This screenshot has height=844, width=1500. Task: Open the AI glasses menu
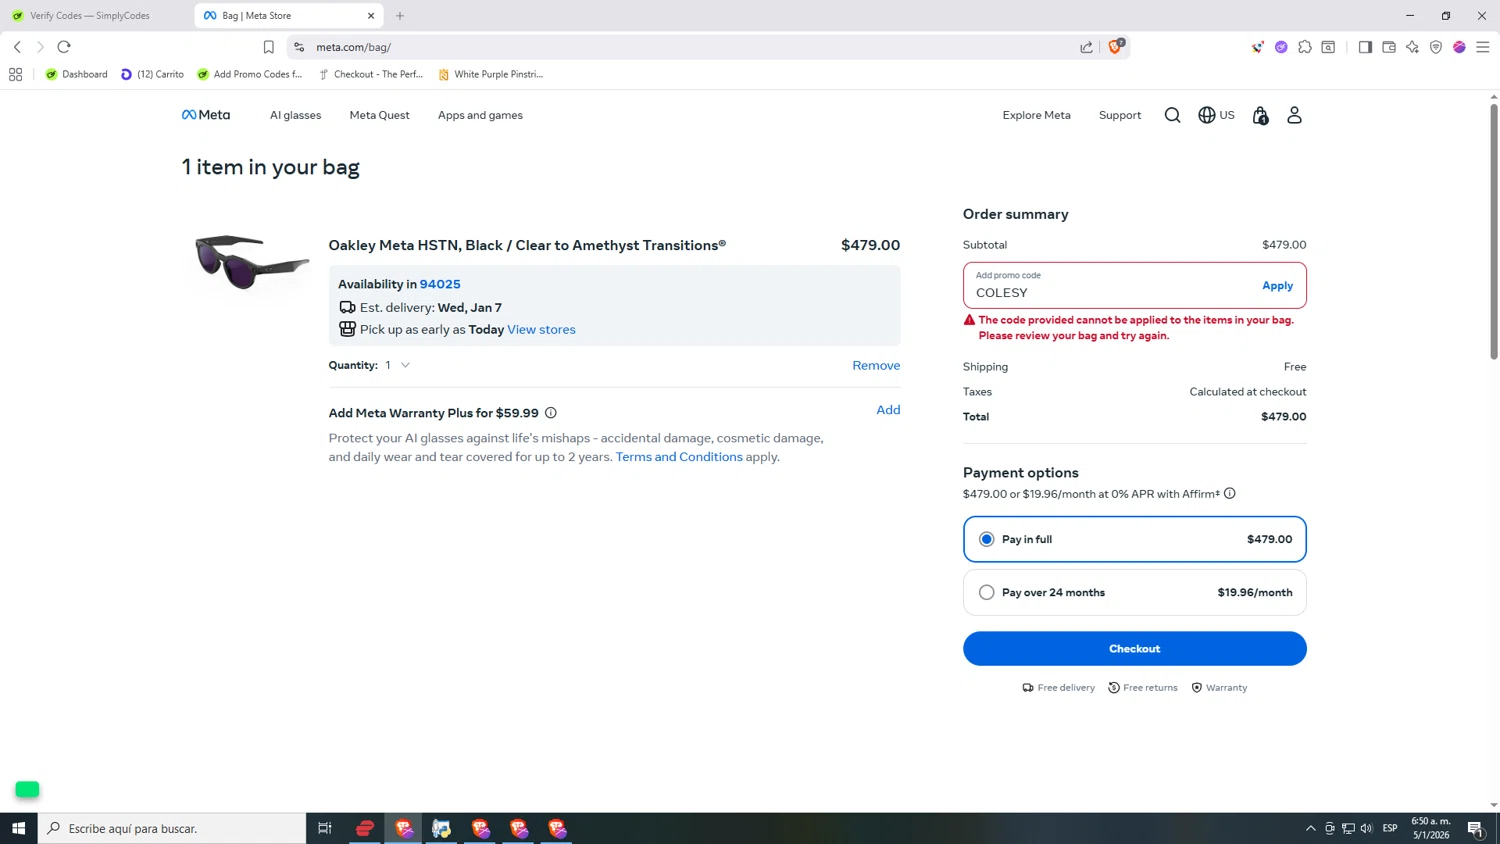pos(295,115)
